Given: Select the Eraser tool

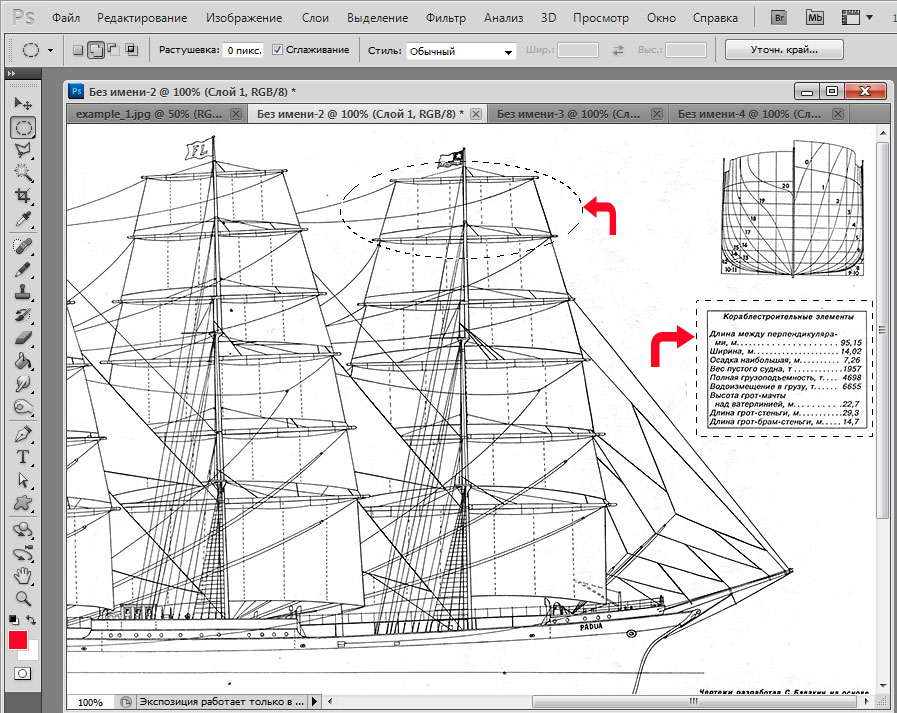Looking at the screenshot, I should (22, 339).
